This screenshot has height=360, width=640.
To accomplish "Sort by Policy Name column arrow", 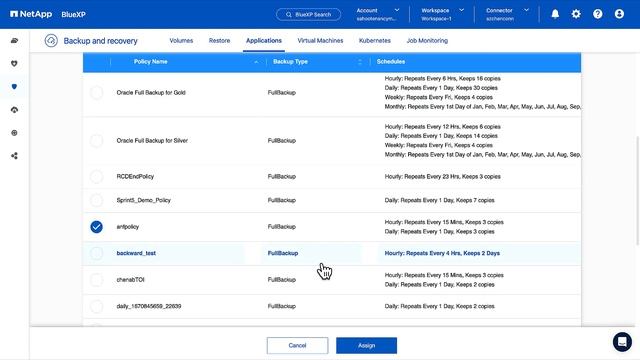I will click(256, 62).
